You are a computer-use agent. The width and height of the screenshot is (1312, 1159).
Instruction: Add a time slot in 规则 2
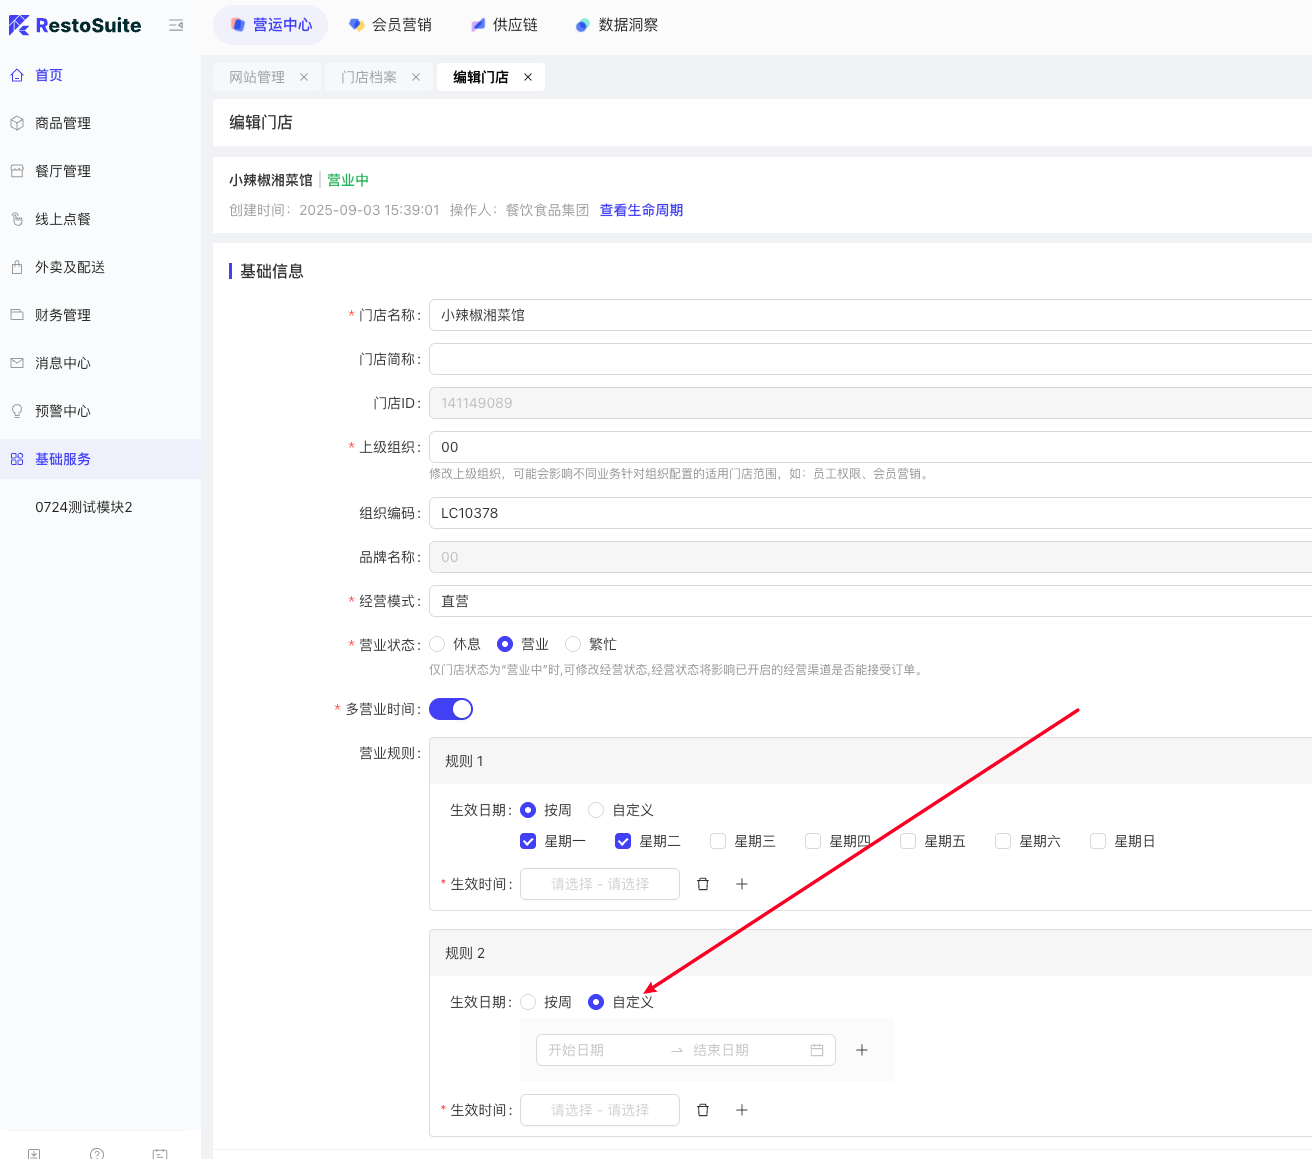tap(742, 1110)
